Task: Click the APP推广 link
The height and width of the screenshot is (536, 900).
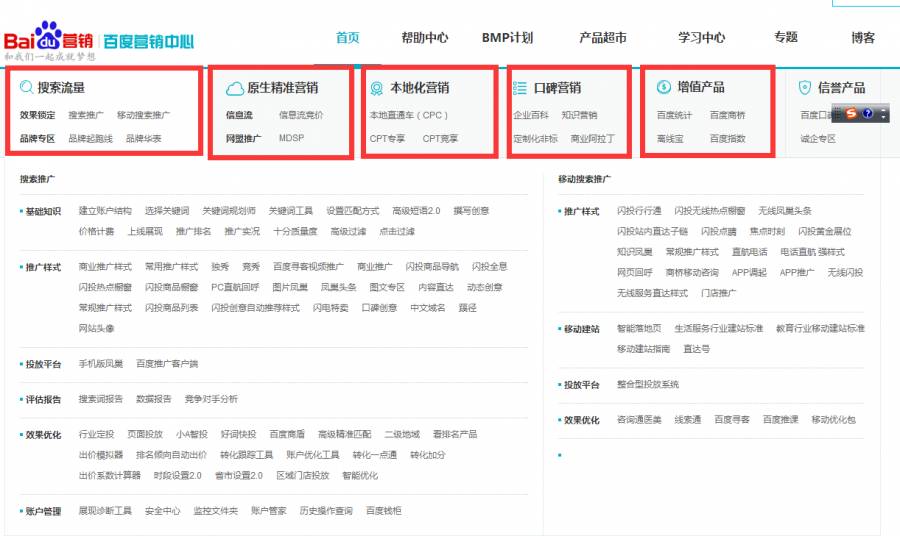Action: [x=797, y=272]
